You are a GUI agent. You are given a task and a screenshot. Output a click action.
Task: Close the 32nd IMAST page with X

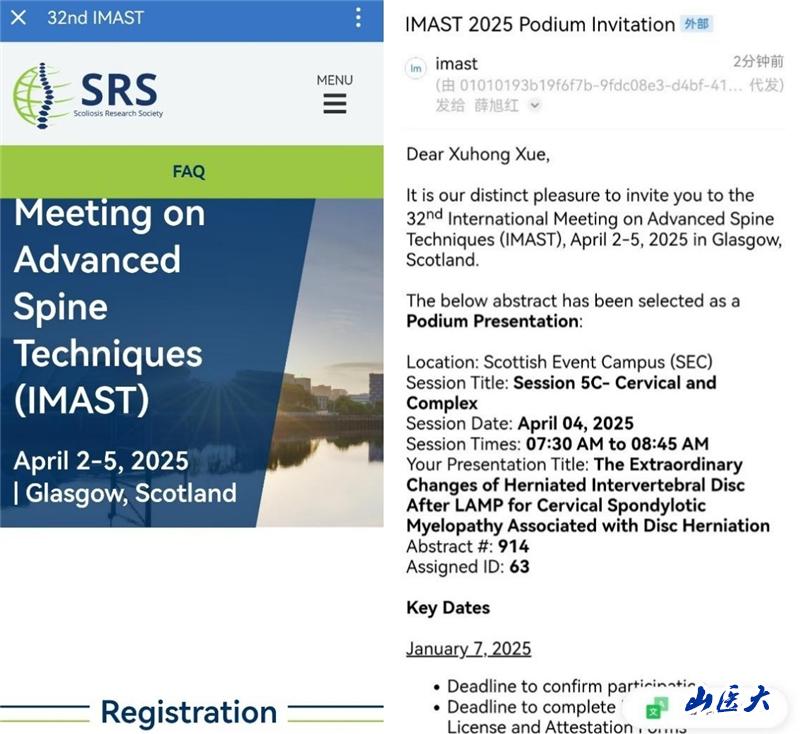[18, 18]
